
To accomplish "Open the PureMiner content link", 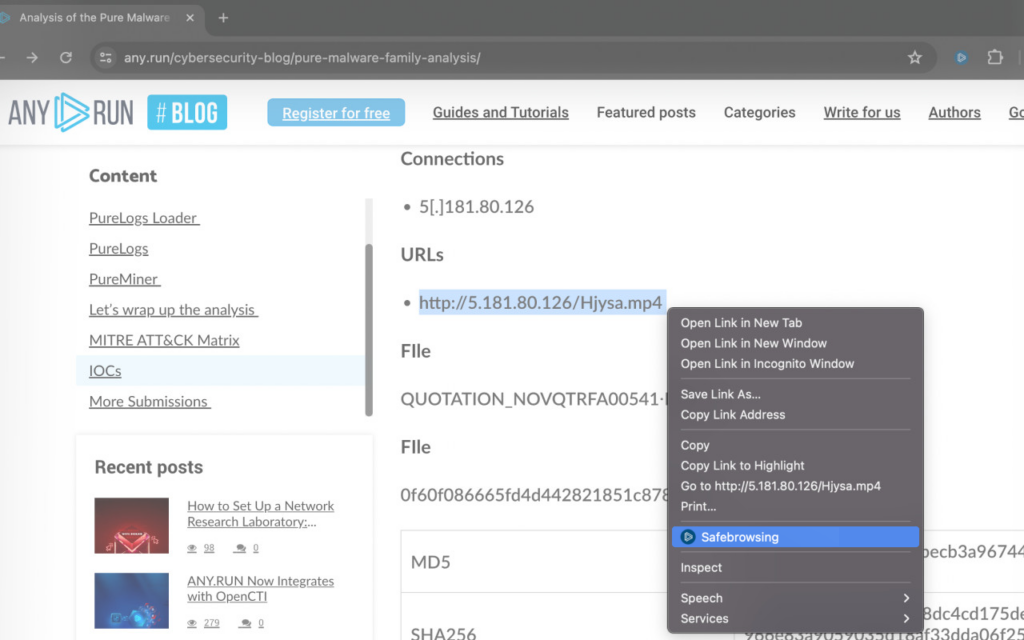I will click(124, 279).
